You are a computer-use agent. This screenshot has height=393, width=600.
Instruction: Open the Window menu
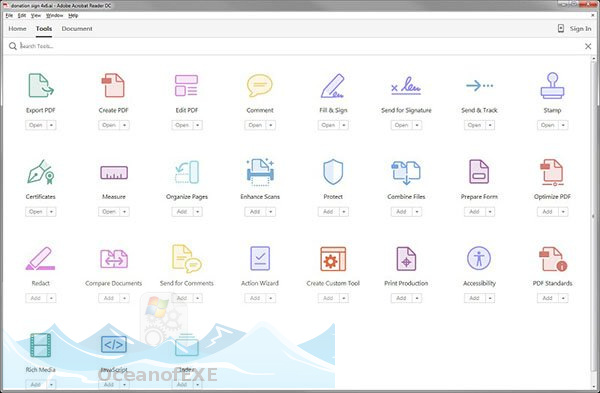(54, 15)
